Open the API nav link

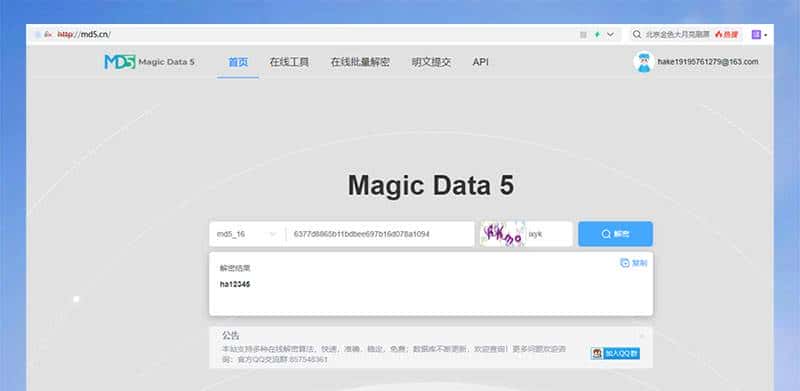coord(480,62)
